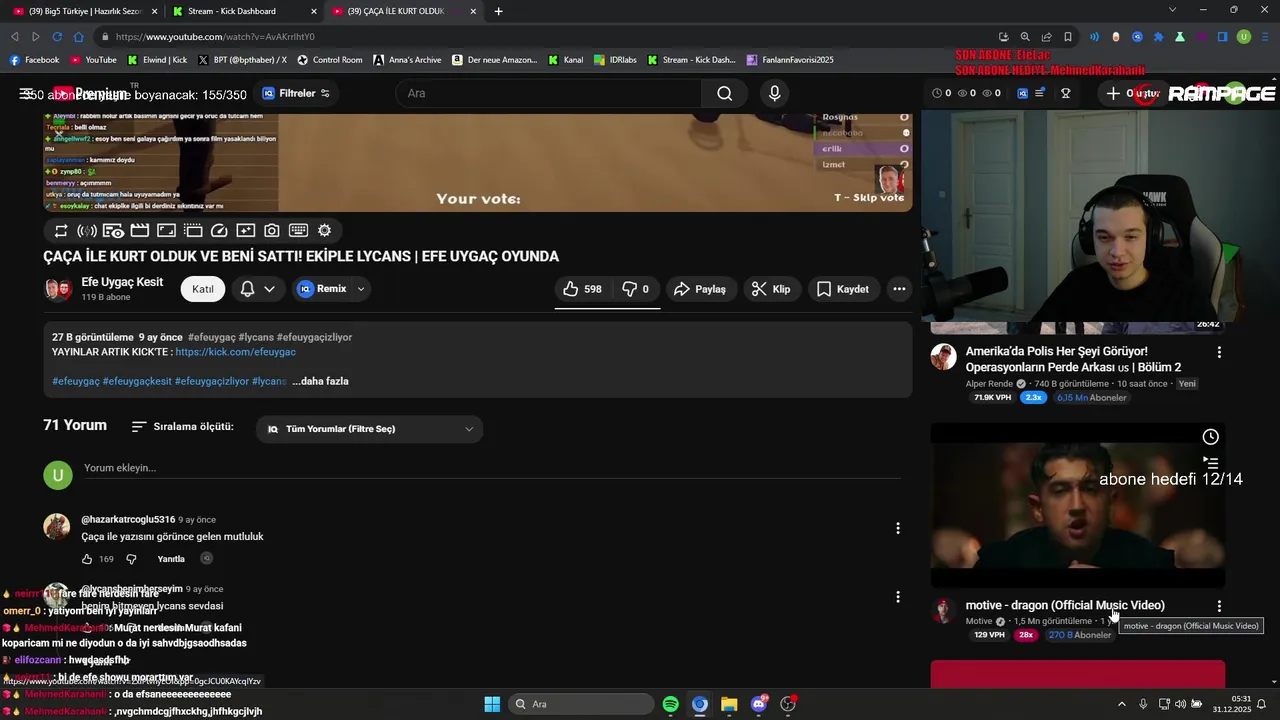Open Spotify from the taskbar
The image size is (1280, 720).
pos(670,704)
